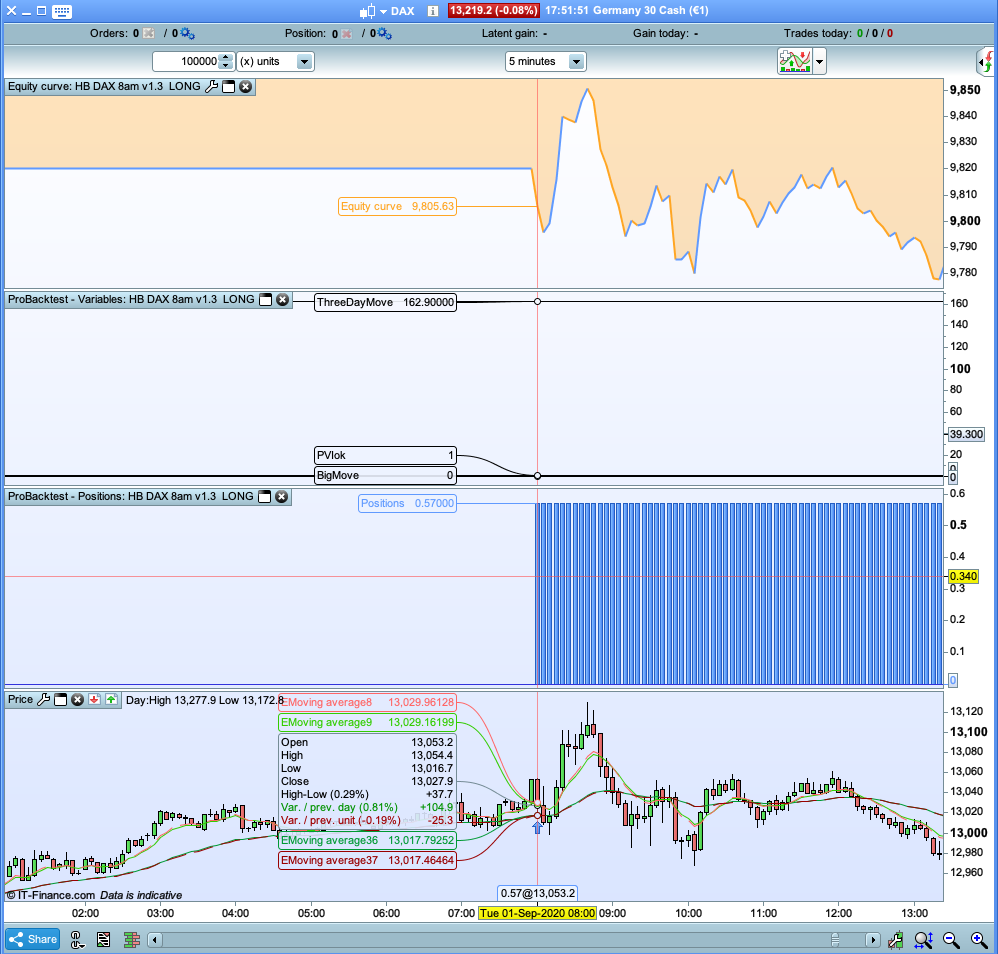Image resolution: width=998 pixels, height=954 pixels.
Task: Click the candlestick chart style icon
Action: tap(367, 11)
